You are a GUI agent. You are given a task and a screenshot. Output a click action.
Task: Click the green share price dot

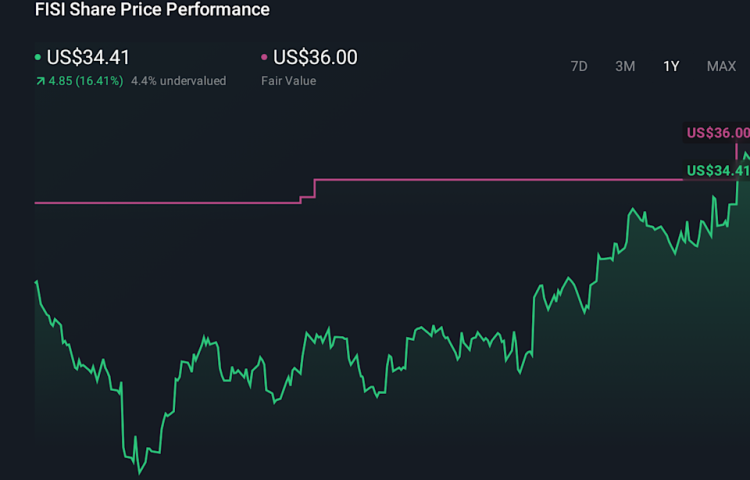click(38, 58)
